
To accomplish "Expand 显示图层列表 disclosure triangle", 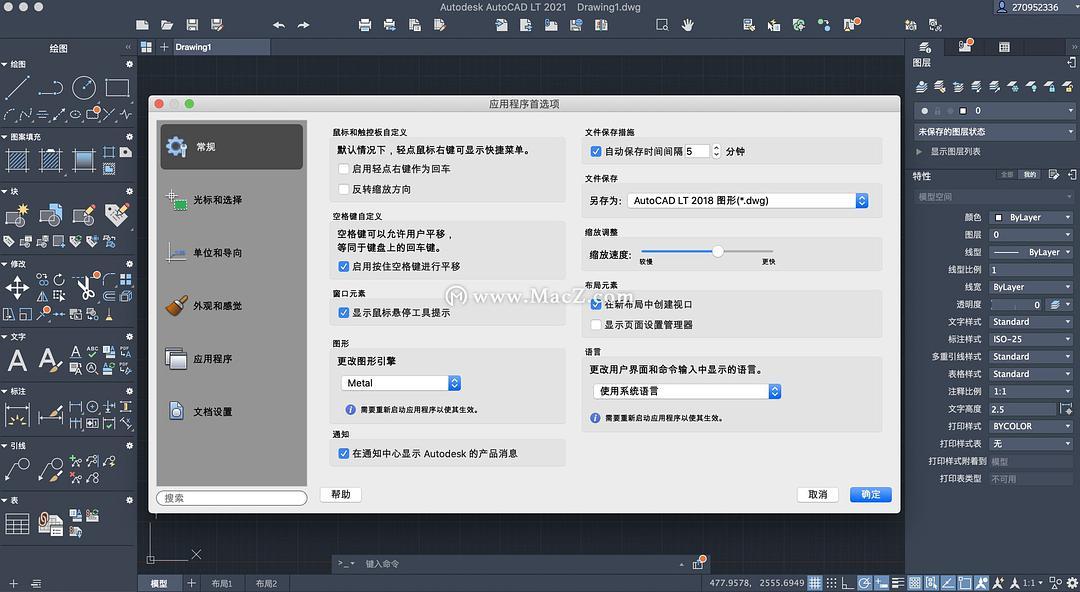I will (x=919, y=152).
